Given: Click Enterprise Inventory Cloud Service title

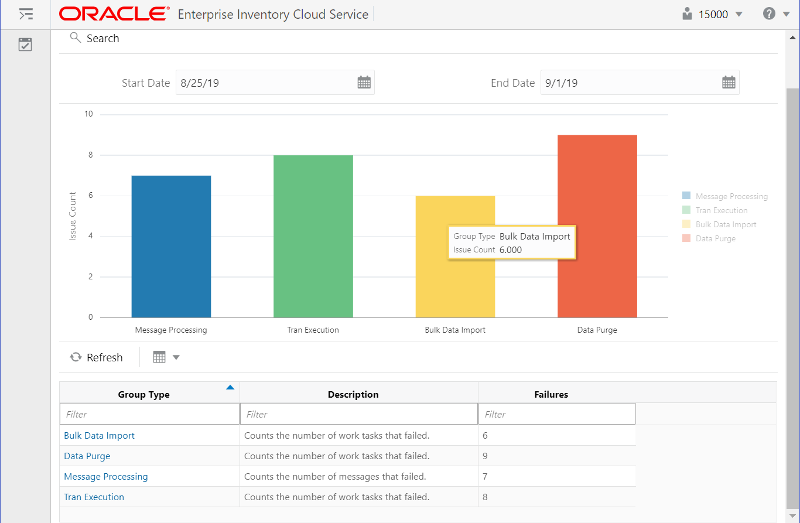Looking at the screenshot, I should pyautogui.click(x=273, y=14).
